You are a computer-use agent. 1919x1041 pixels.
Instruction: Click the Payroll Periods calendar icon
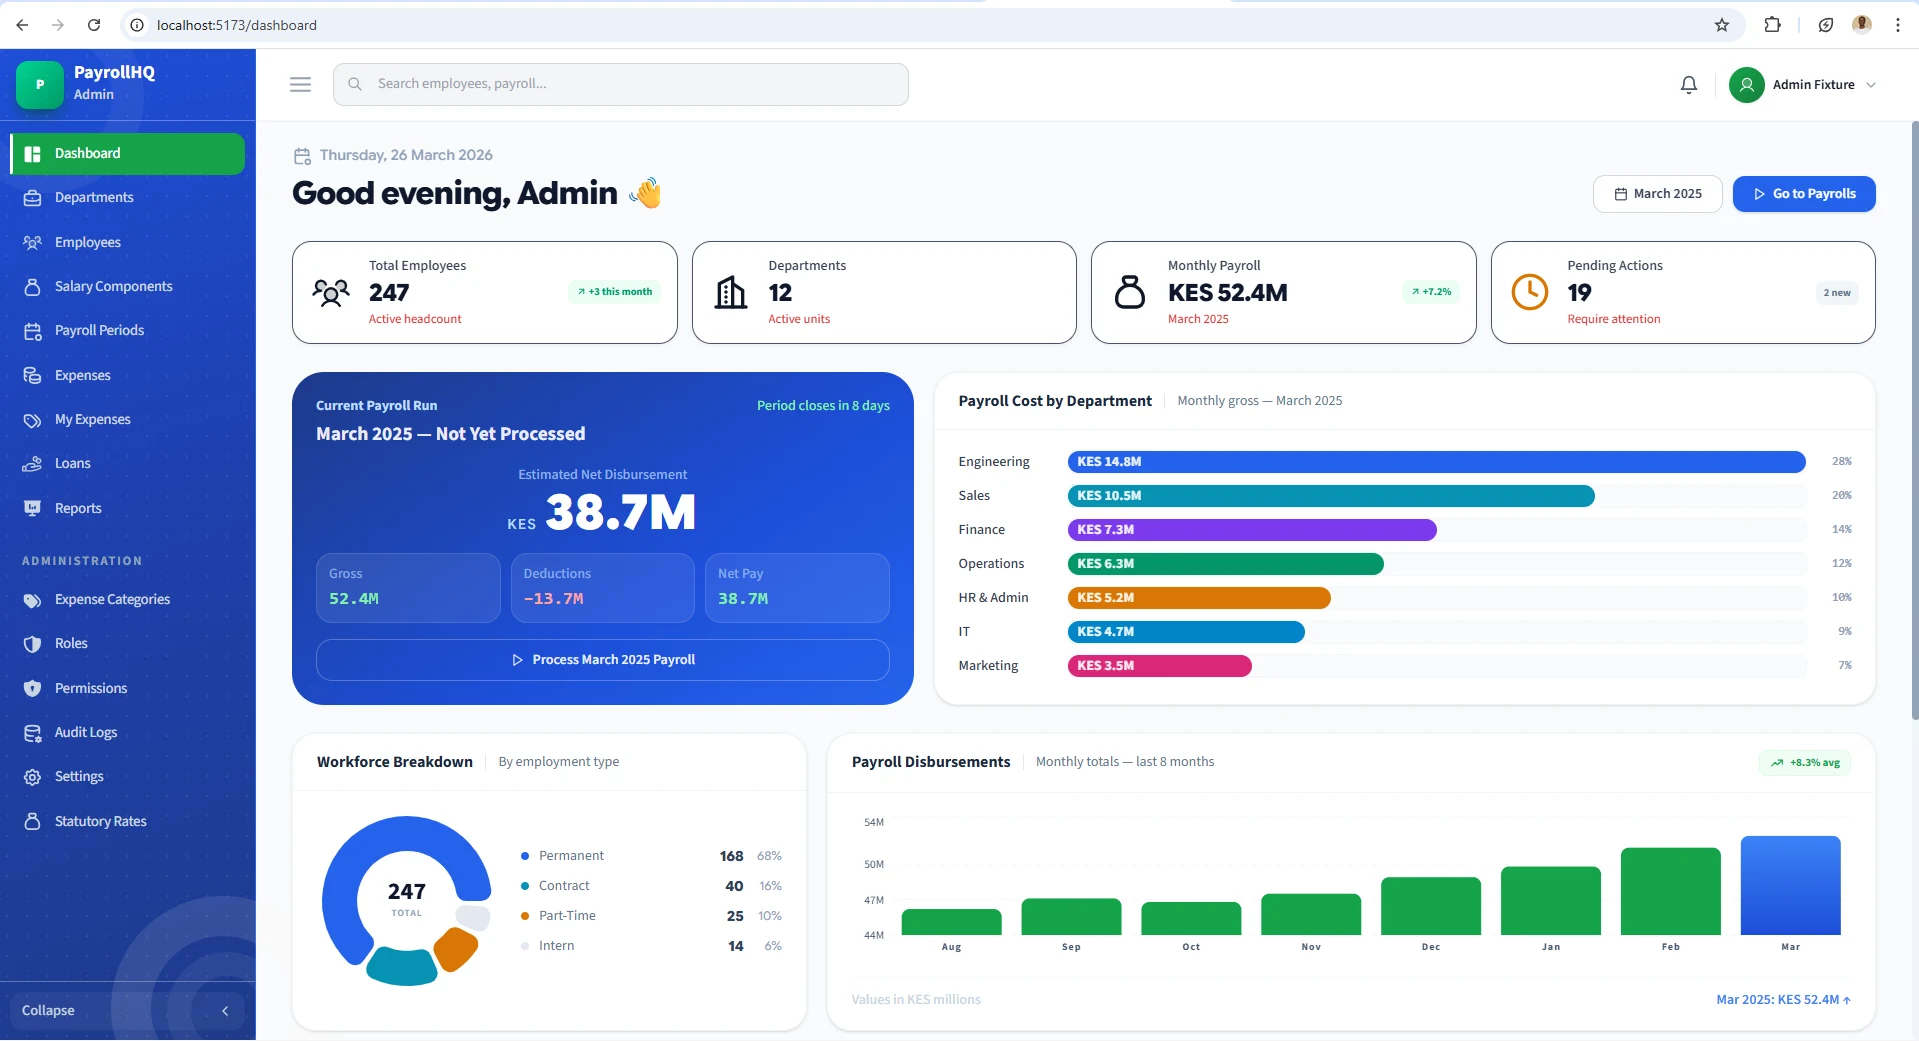pos(32,331)
